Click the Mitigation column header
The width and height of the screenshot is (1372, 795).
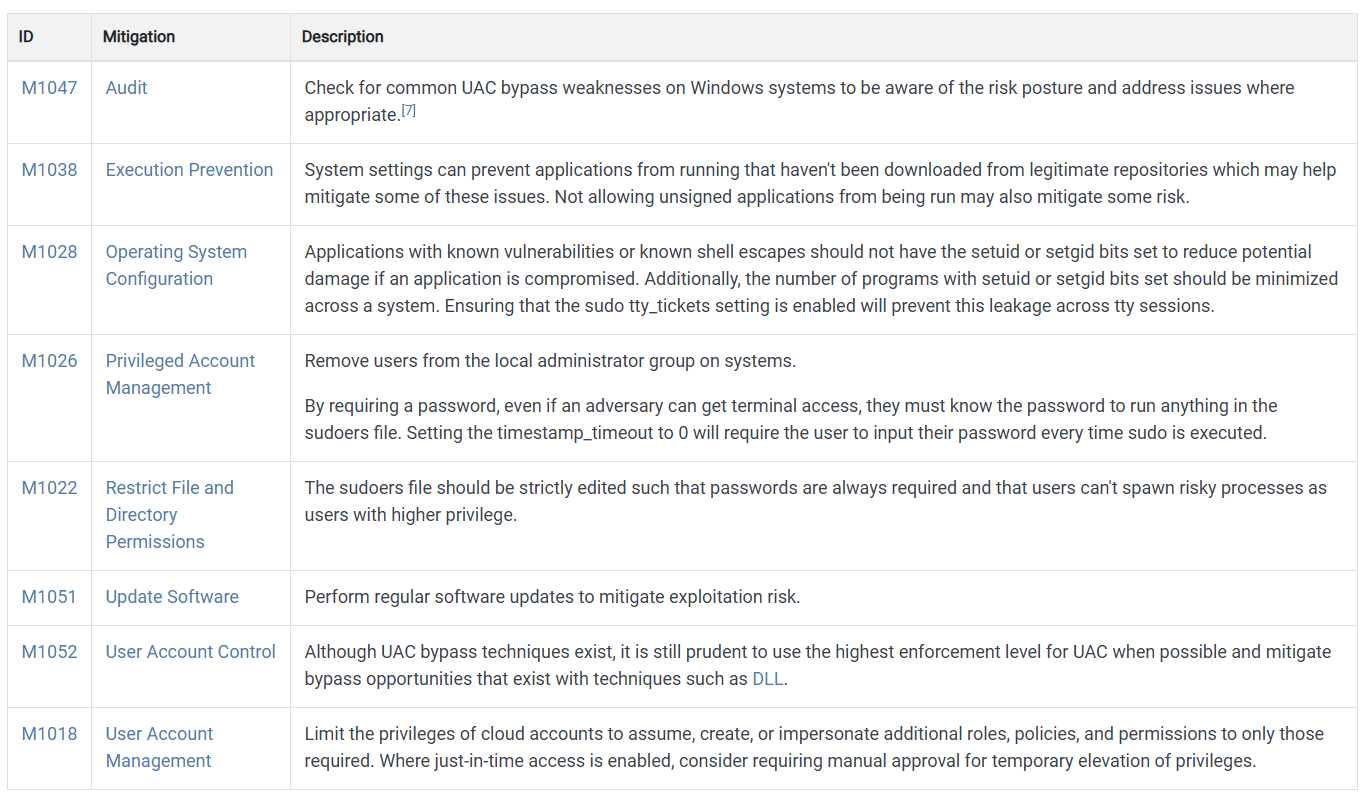[139, 37]
